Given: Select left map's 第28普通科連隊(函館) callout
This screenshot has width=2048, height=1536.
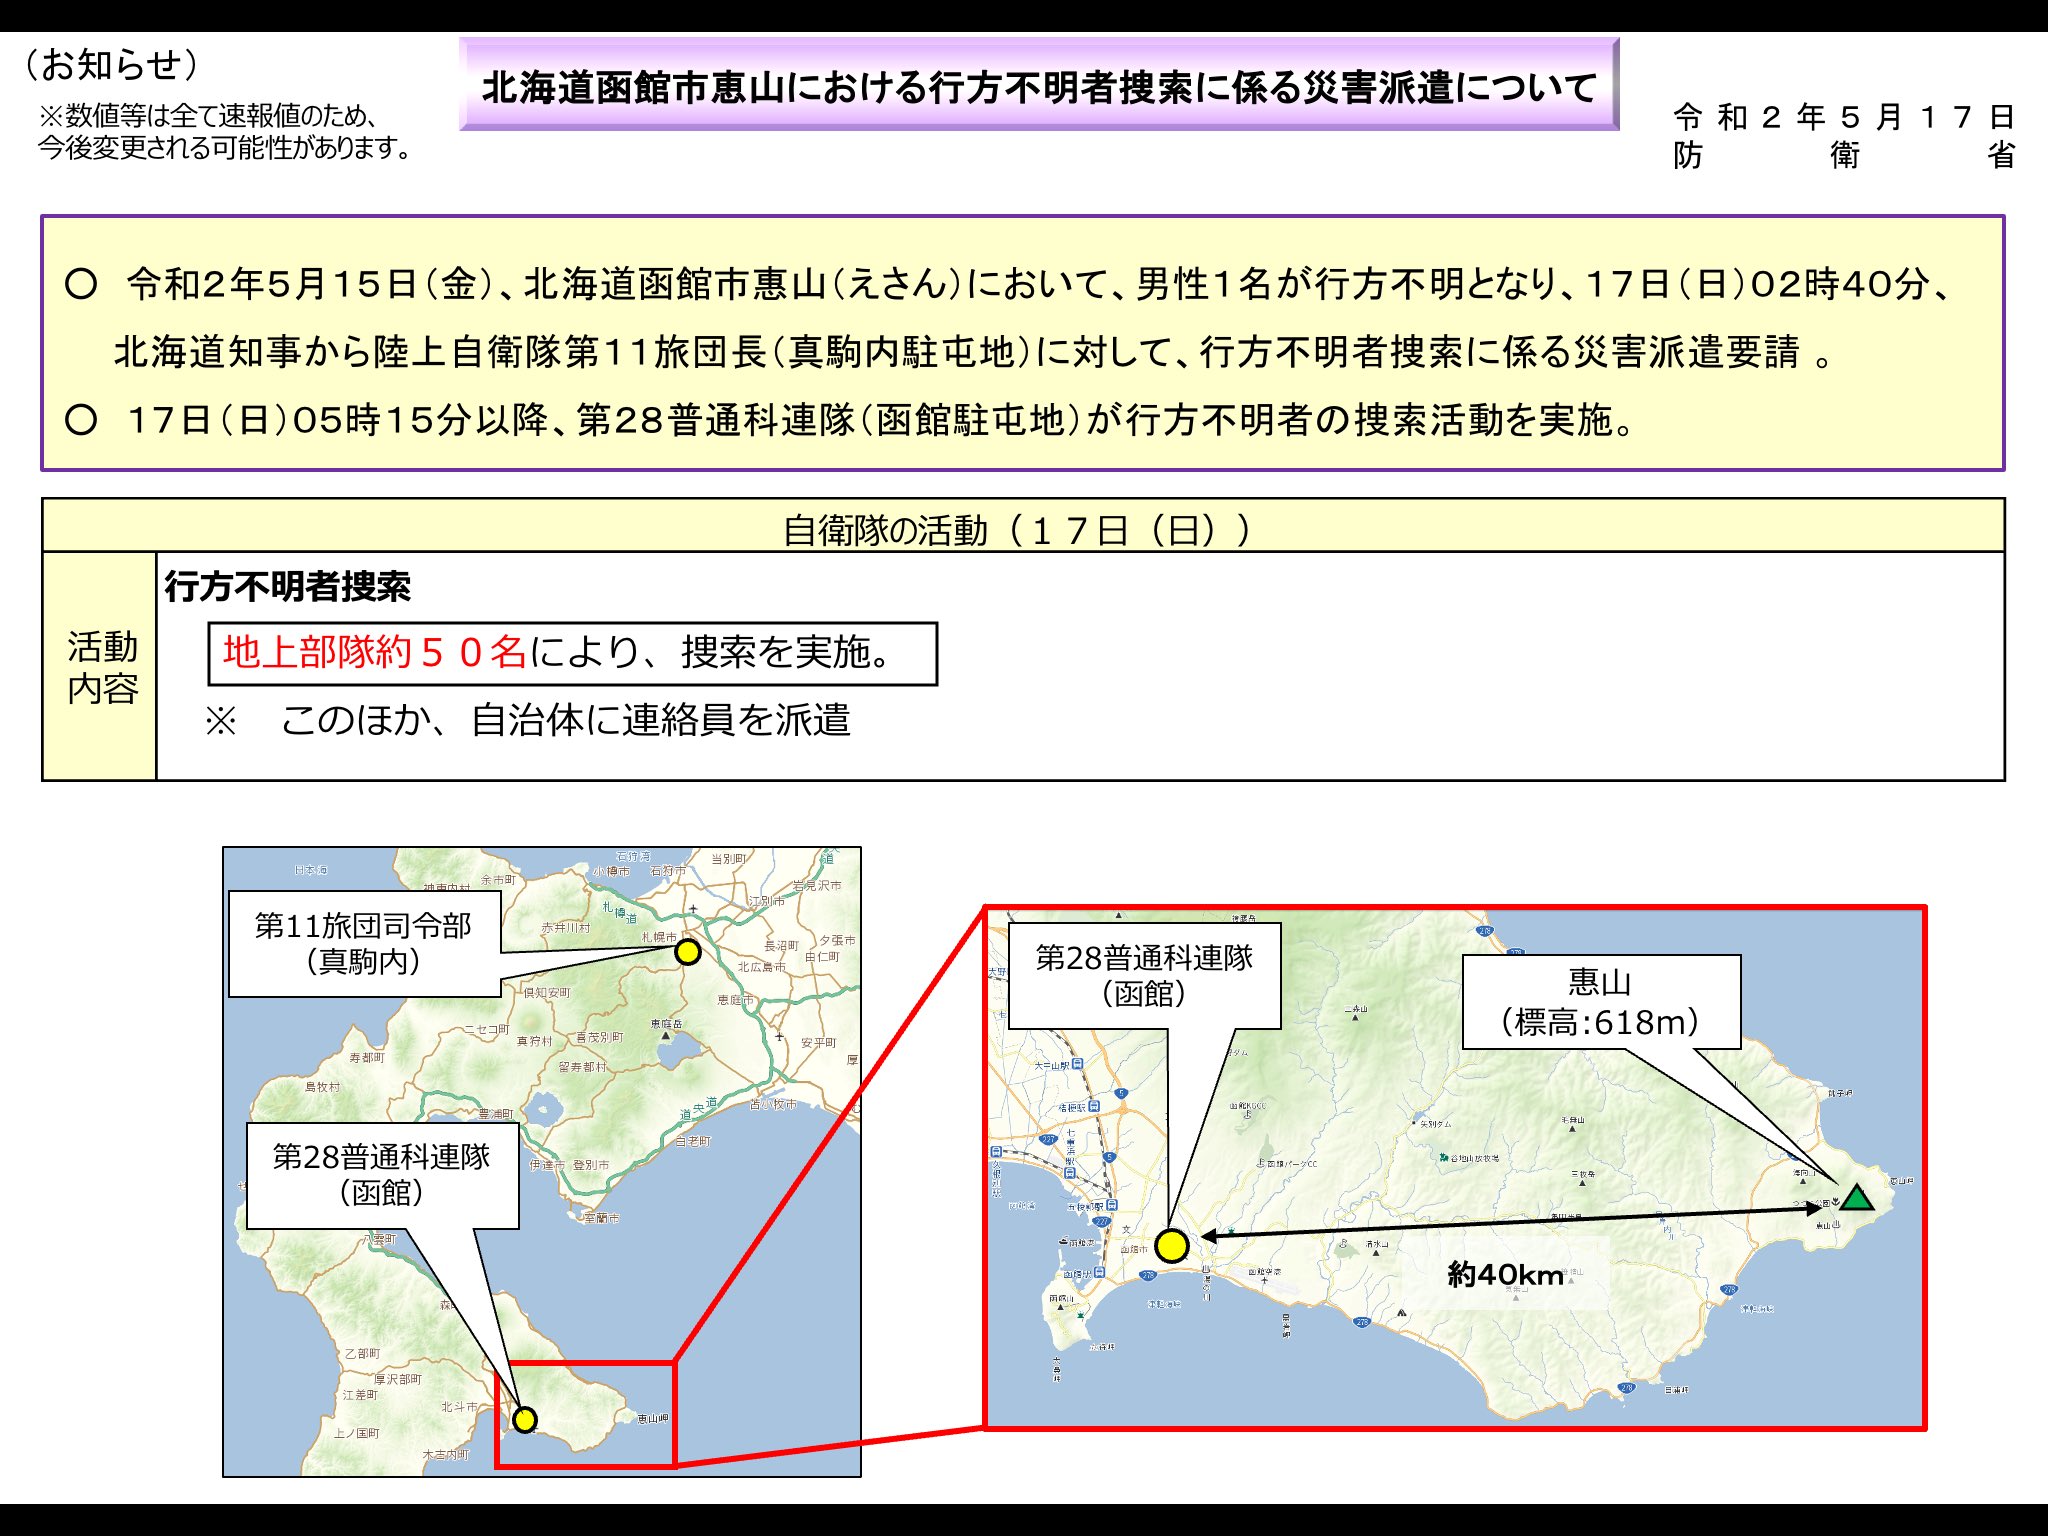Looking at the screenshot, I should coord(382,1175).
